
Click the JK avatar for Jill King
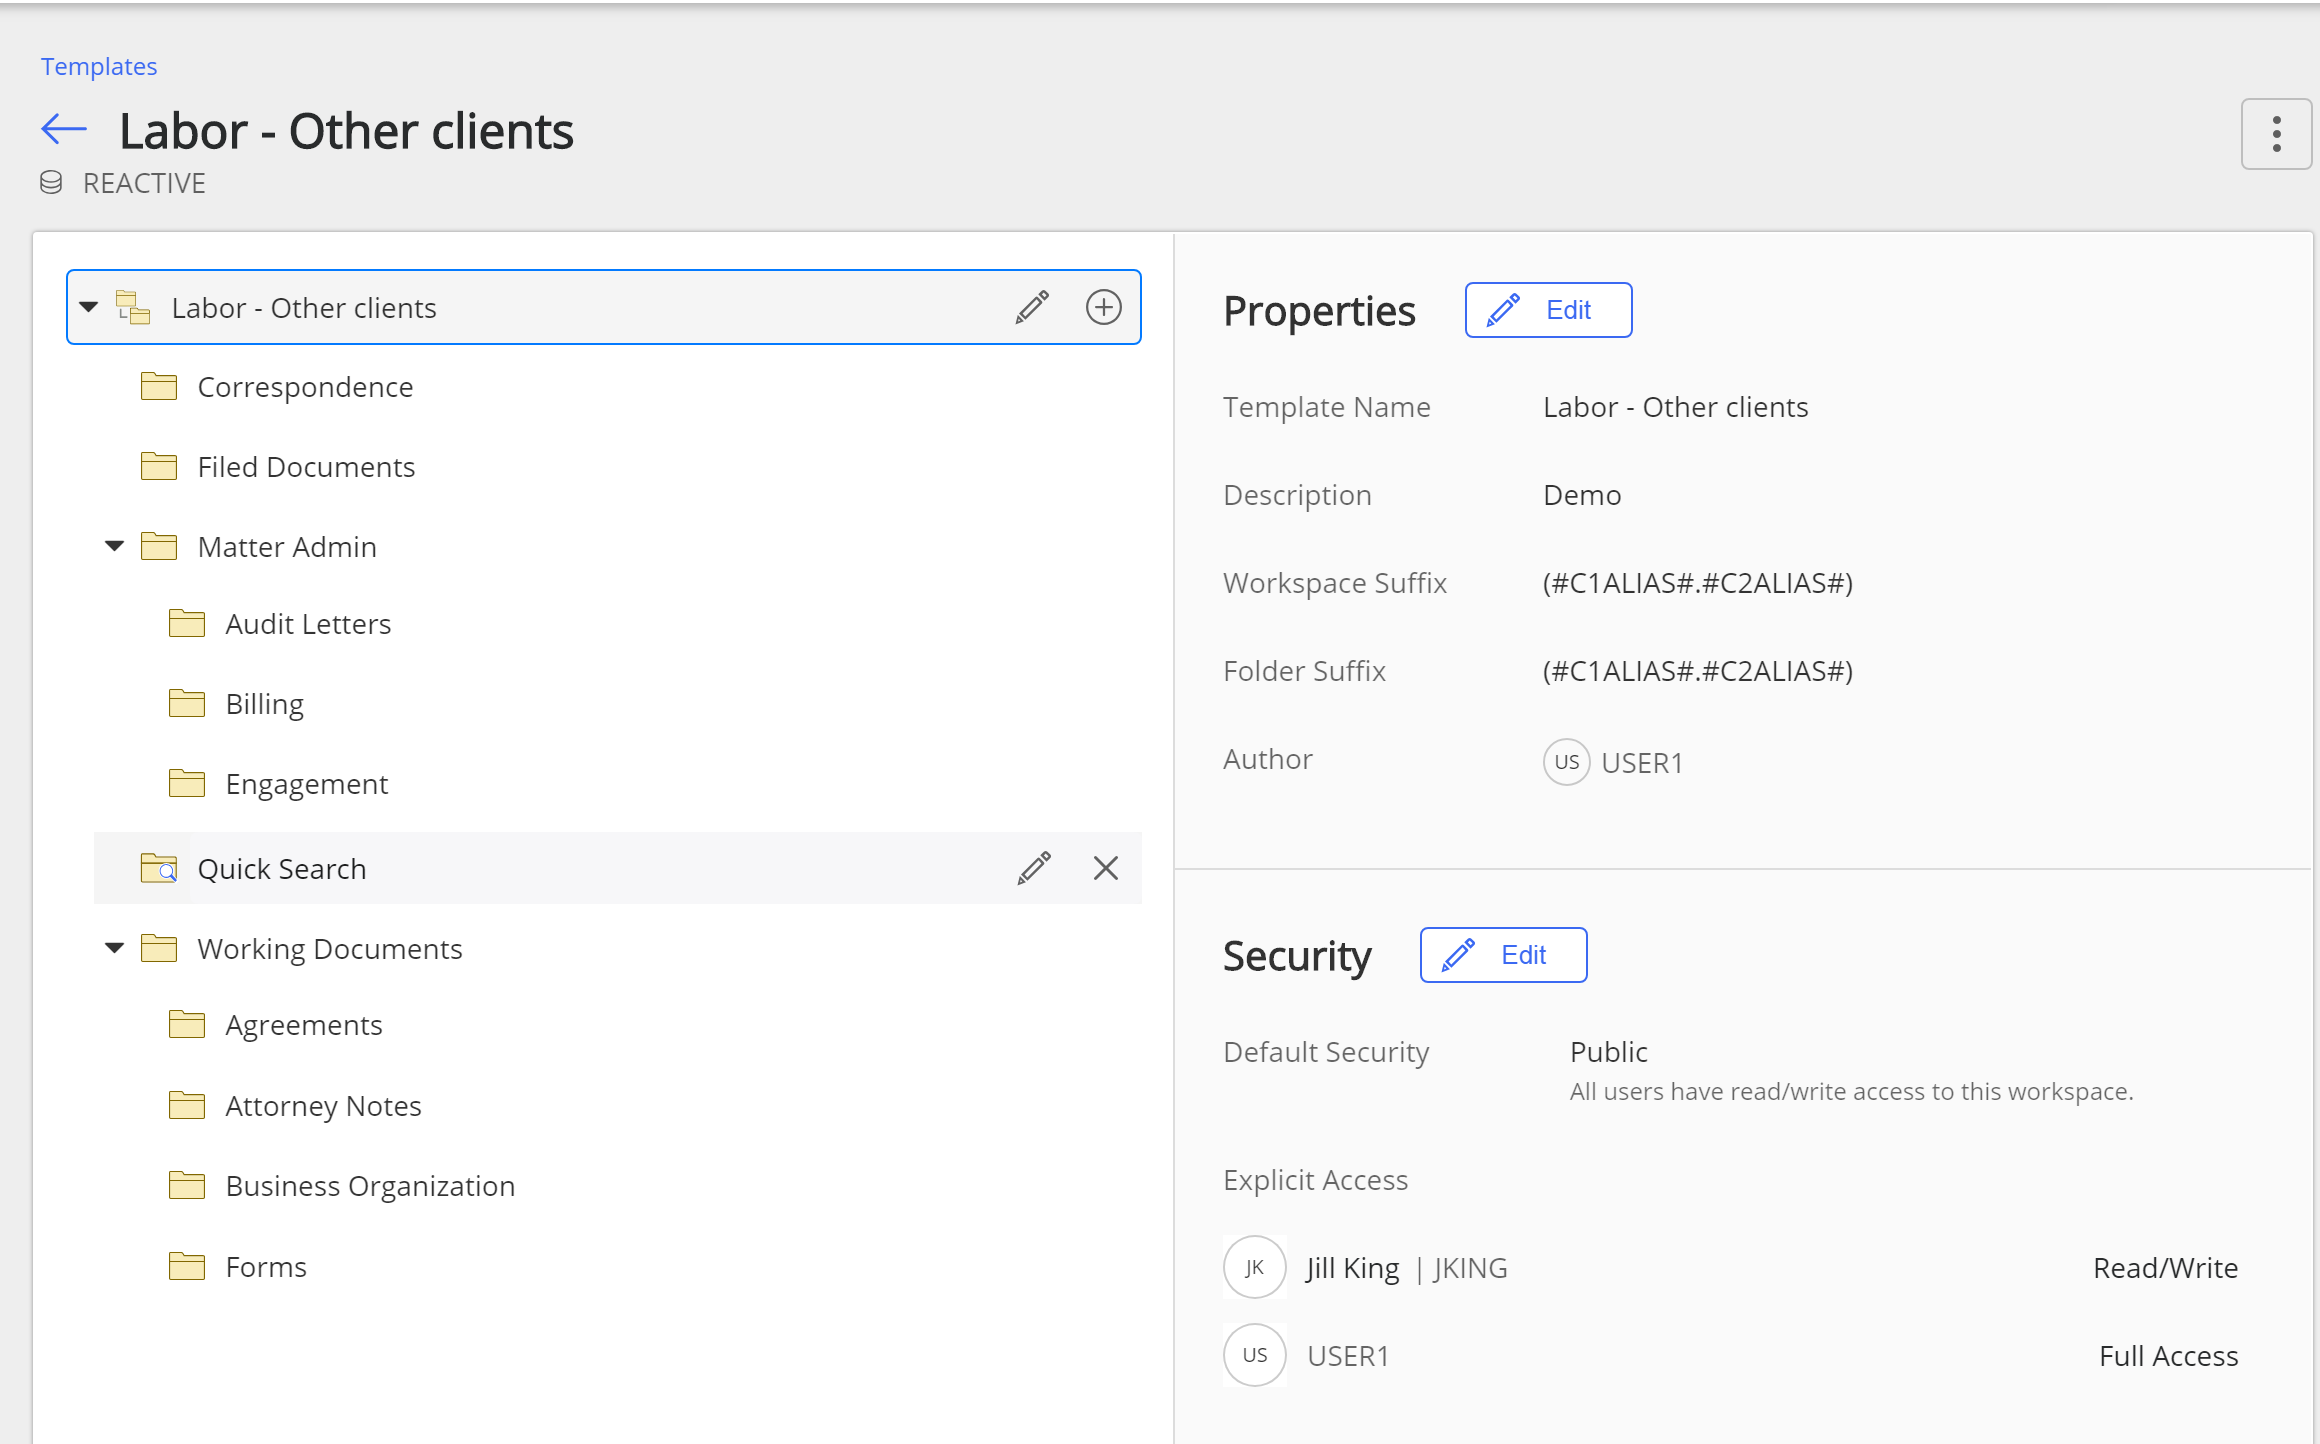(1254, 1267)
